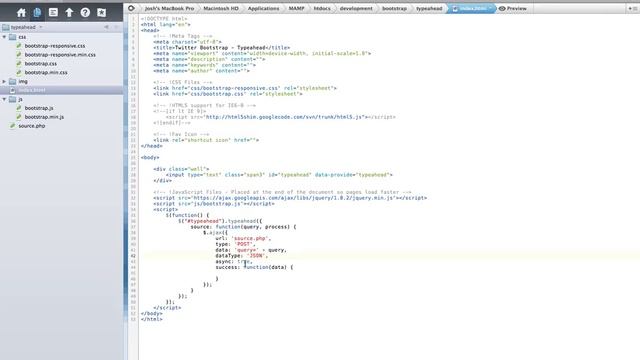Open bootstrap.min.js file

[x=44, y=117]
